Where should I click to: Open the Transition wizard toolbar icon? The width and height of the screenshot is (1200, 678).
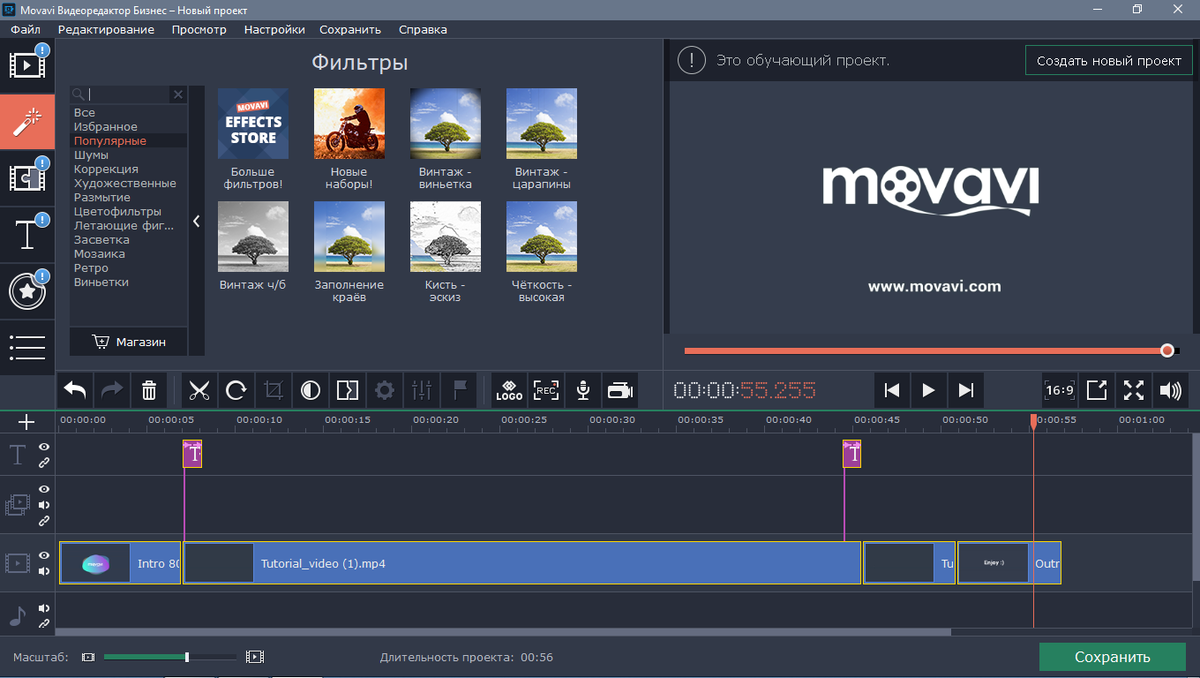[x=347, y=390]
